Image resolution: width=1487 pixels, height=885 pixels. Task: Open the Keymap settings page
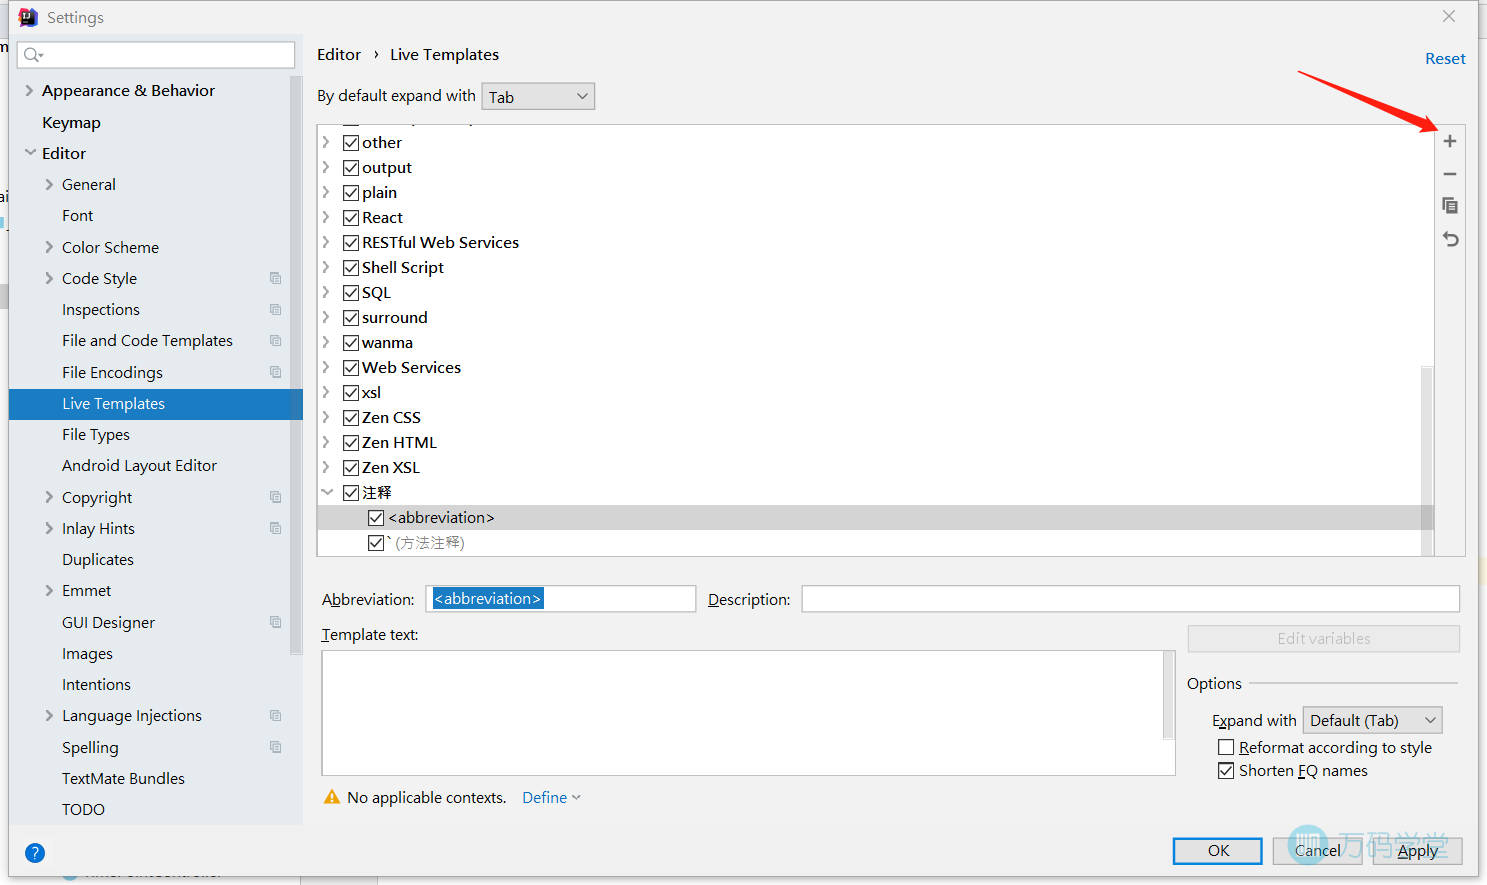[71, 122]
